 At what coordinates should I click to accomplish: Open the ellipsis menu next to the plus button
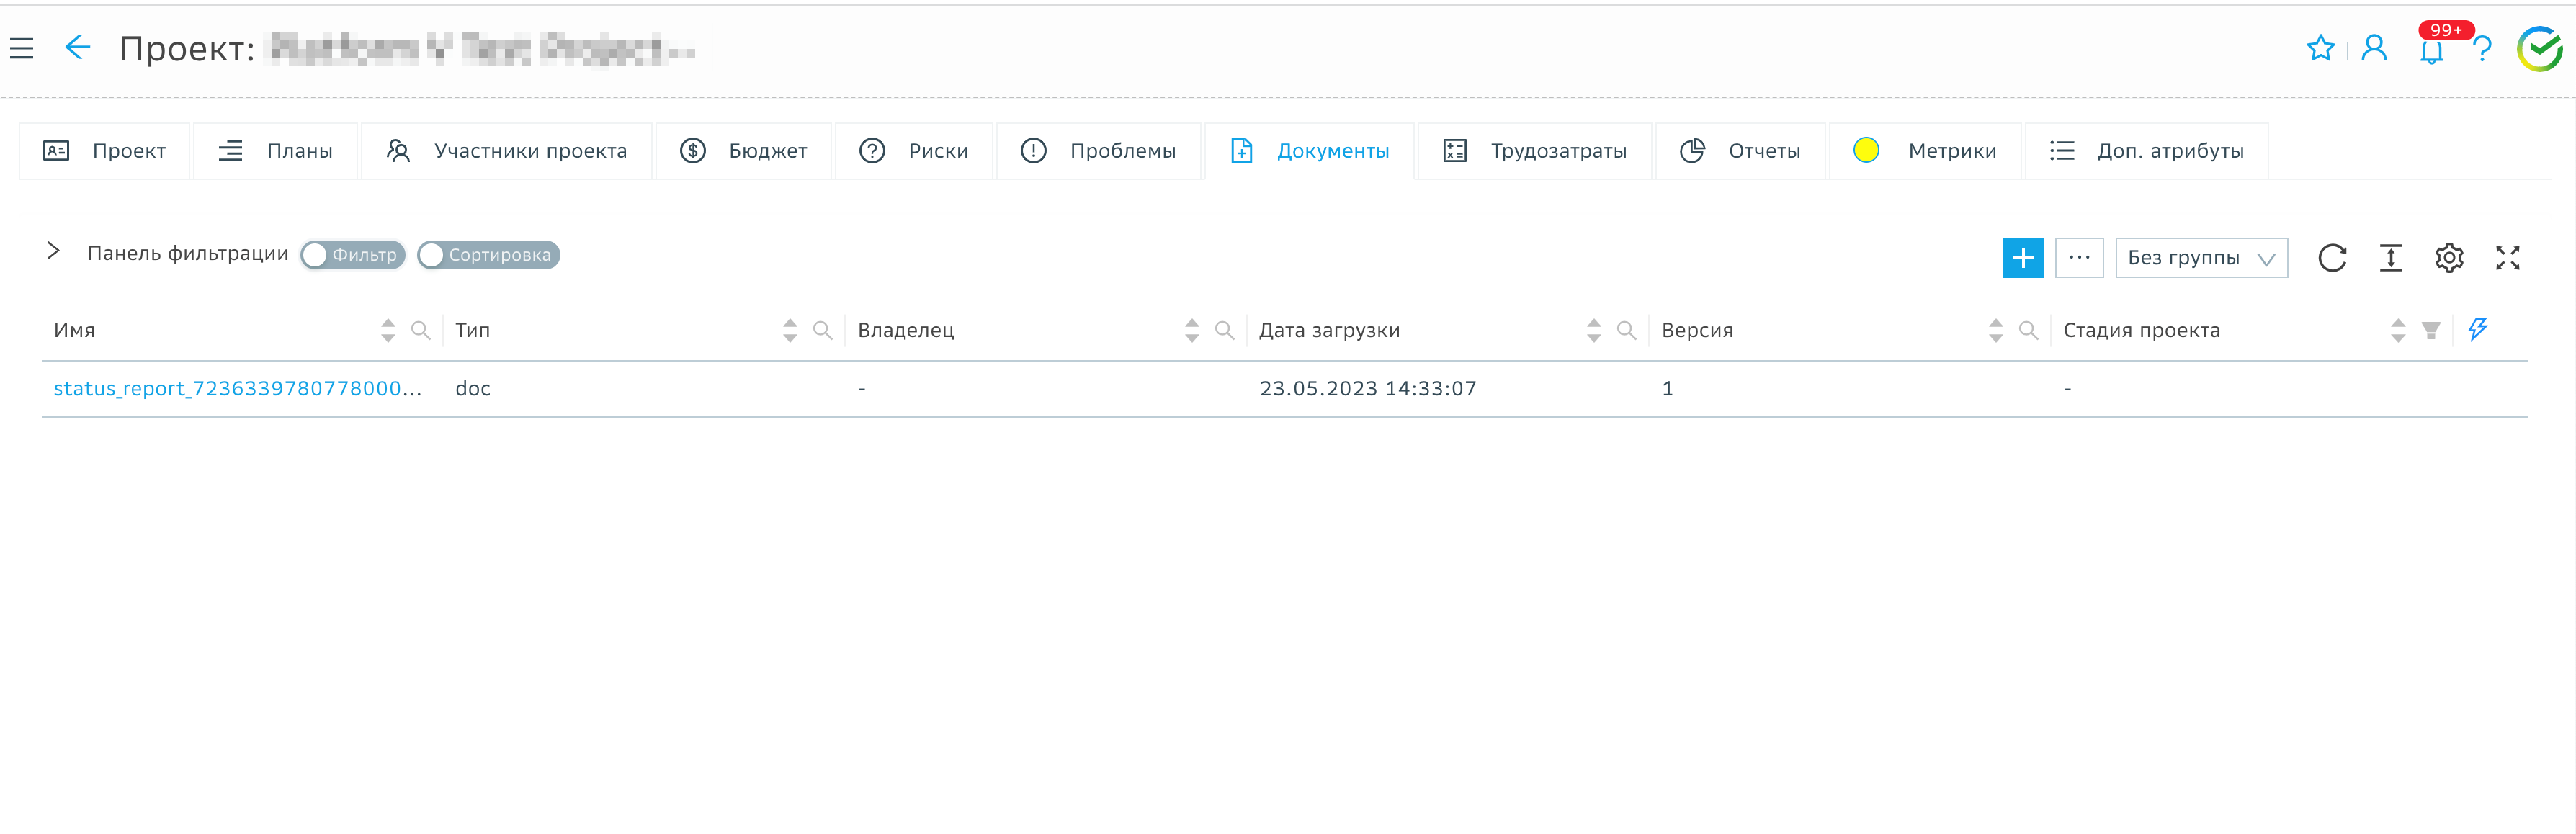click(2080, 257)
